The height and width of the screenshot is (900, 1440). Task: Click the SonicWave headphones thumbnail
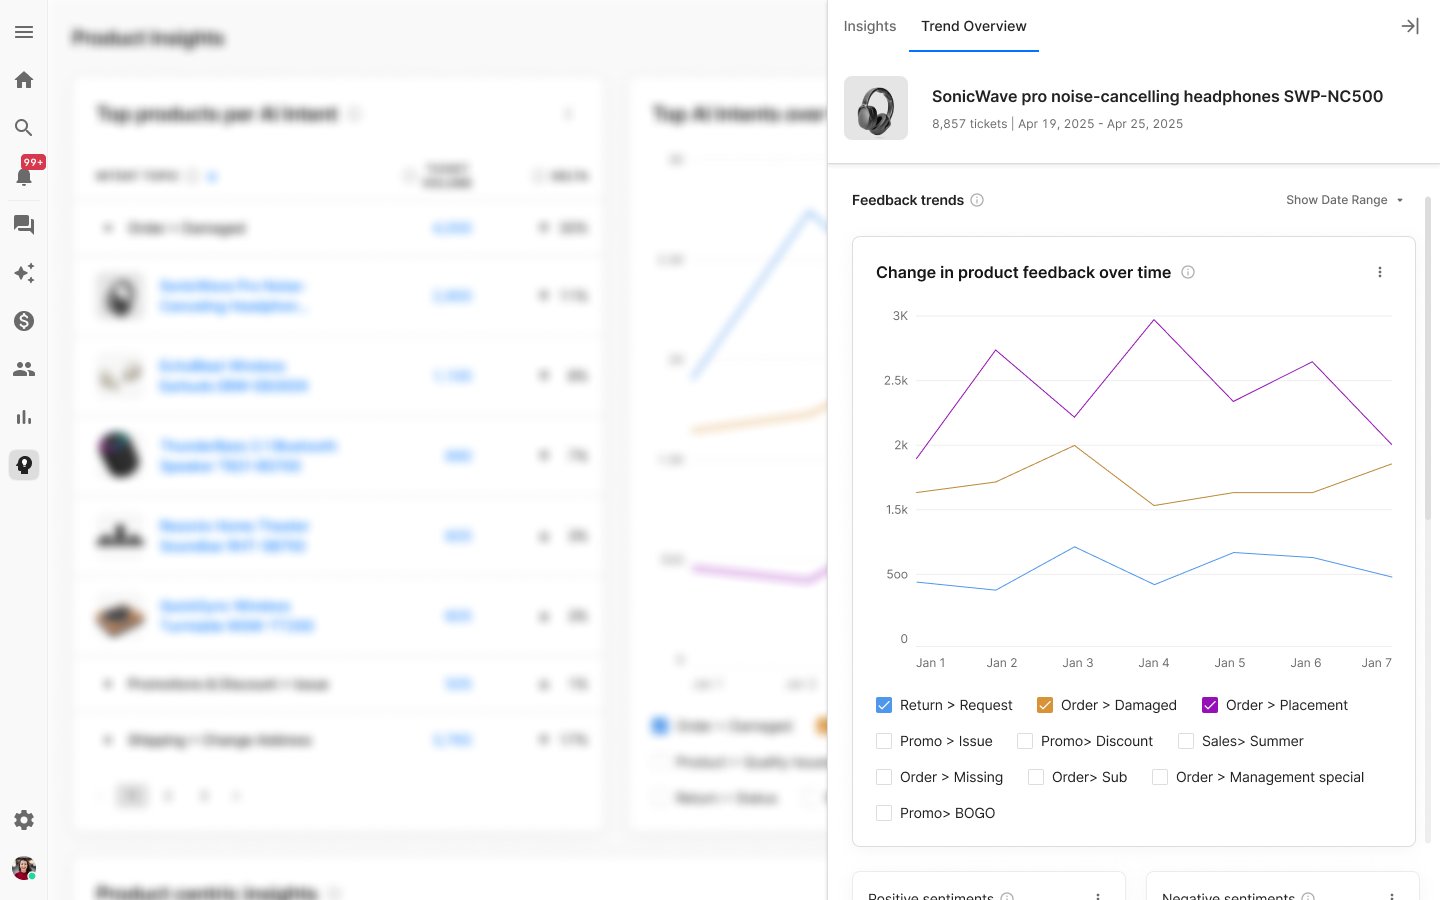pyautogui.click(x=875, y=108)
